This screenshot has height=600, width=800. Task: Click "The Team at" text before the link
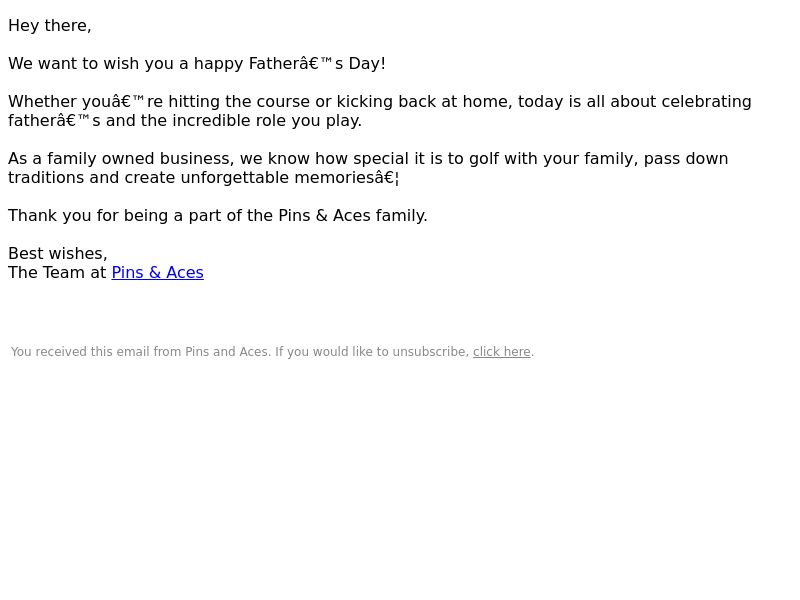57,272
